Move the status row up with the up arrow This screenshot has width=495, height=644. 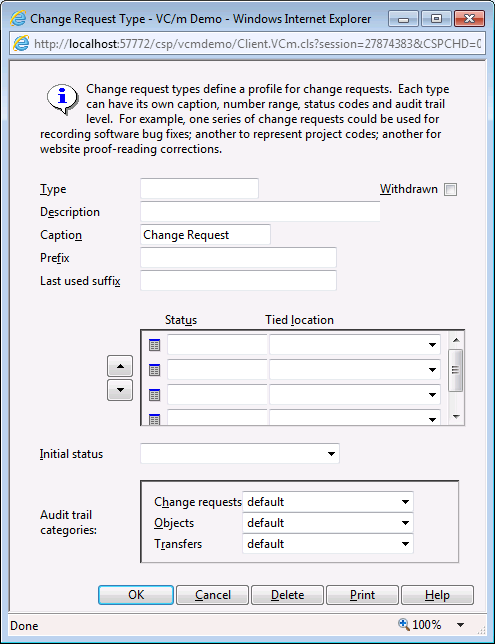(x=120, y=366)
